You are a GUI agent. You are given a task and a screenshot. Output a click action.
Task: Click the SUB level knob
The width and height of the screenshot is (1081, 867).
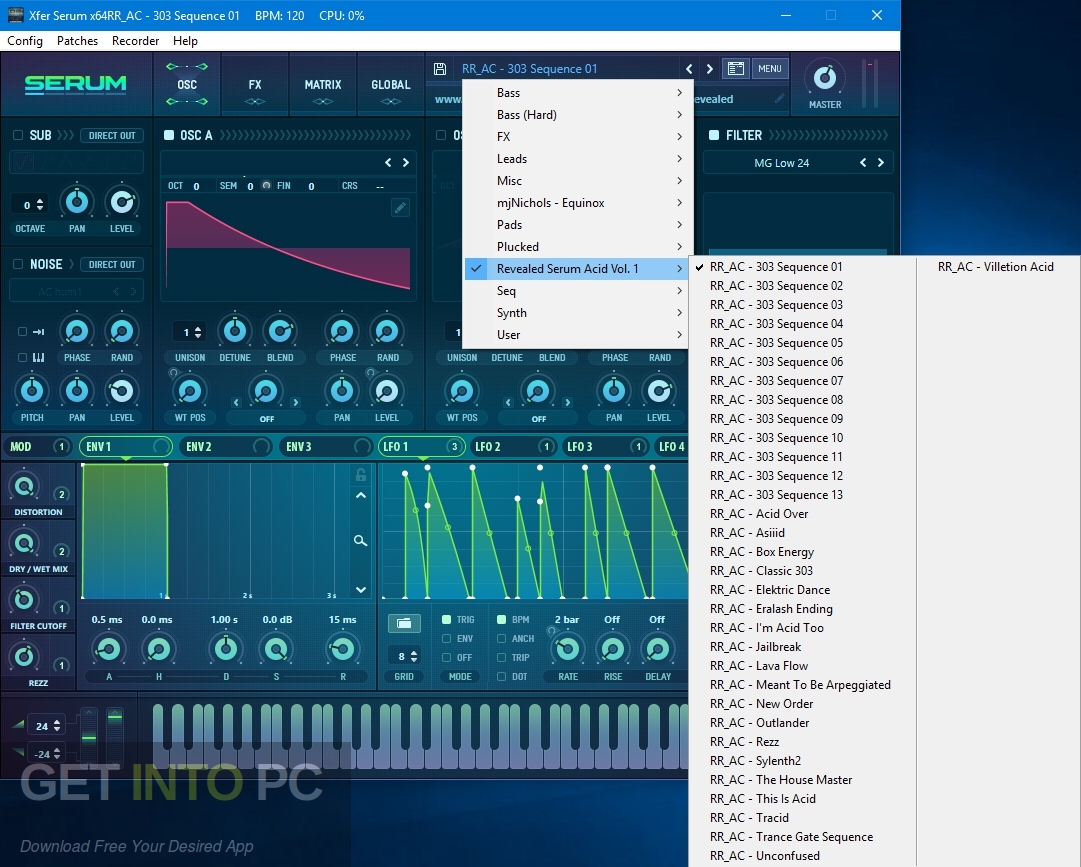[122, 202]
